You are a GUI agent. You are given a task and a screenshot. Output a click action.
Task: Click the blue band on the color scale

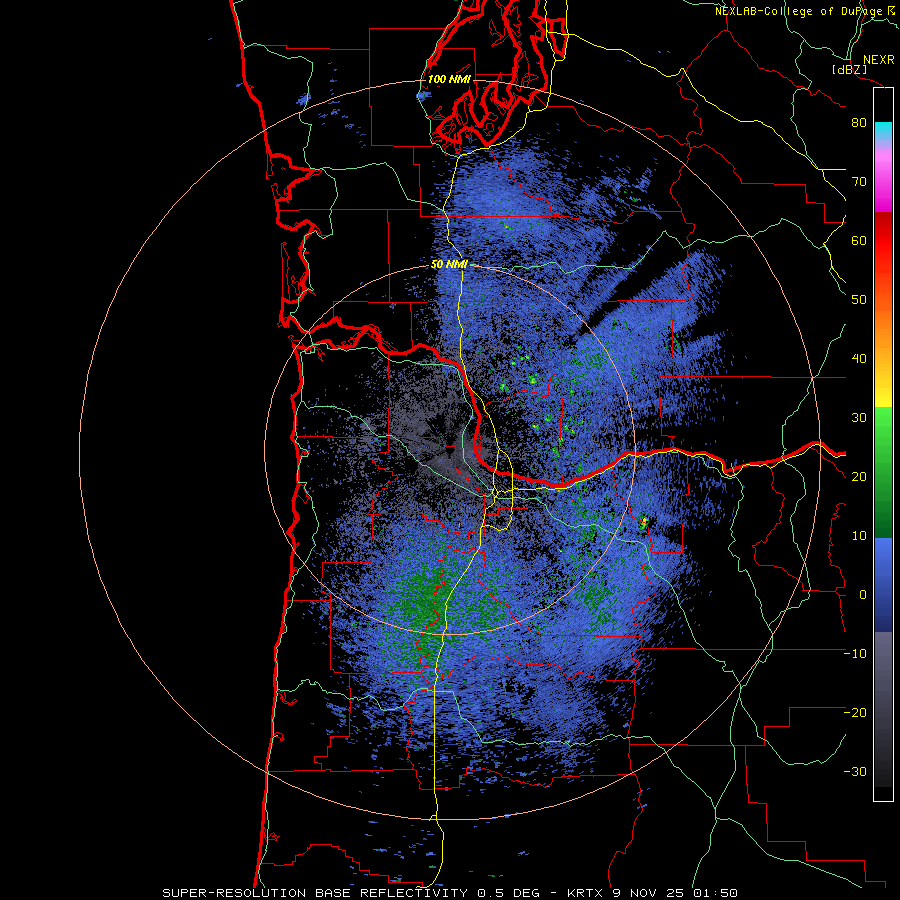tap(883, 585)
